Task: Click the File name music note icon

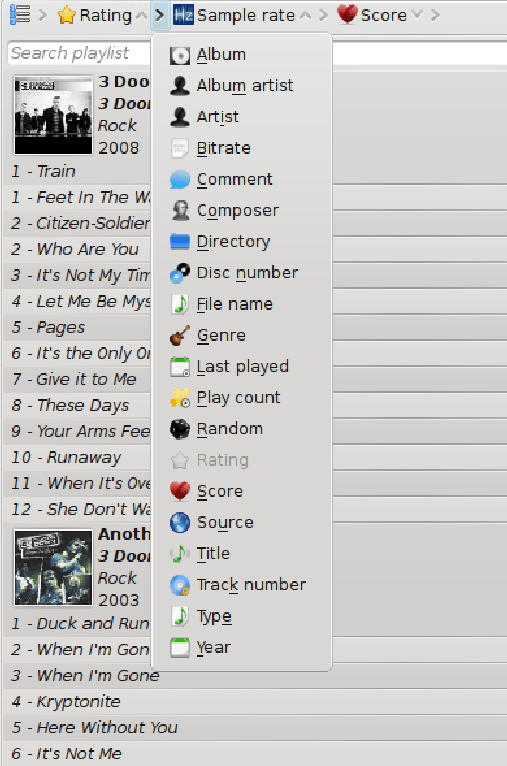Action: pyautogui.click(x=180, y=304)
